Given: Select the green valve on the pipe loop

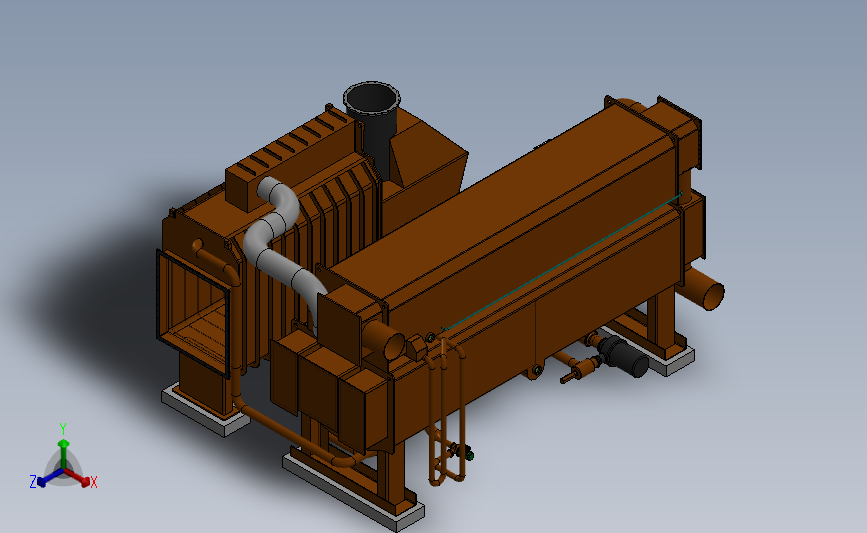Looking at the screenshot, I should click(x=468, y=455).
